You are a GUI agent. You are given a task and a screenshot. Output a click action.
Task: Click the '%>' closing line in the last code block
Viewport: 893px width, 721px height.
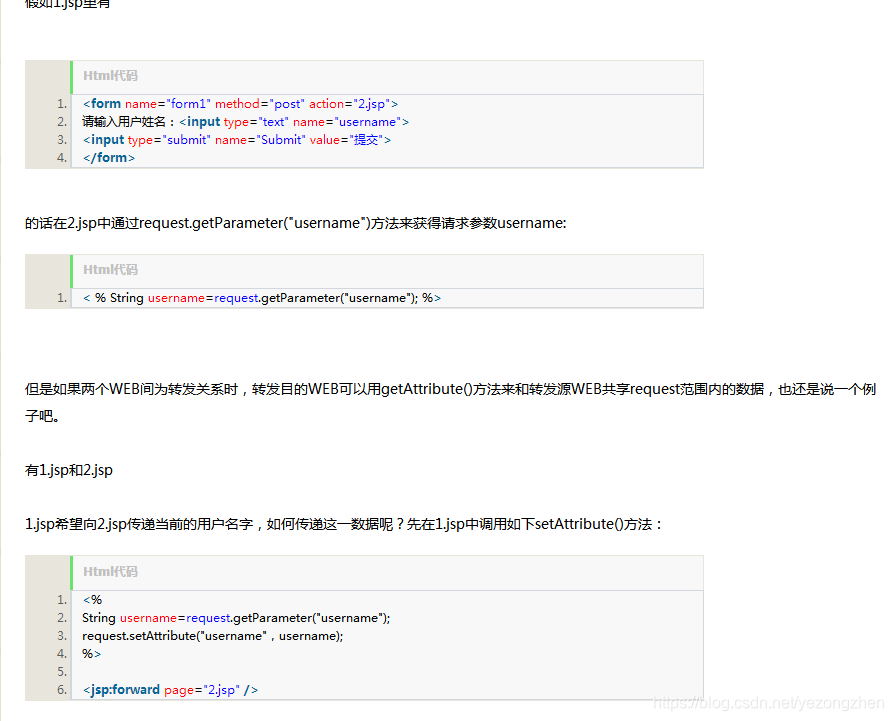pos(92,654)
